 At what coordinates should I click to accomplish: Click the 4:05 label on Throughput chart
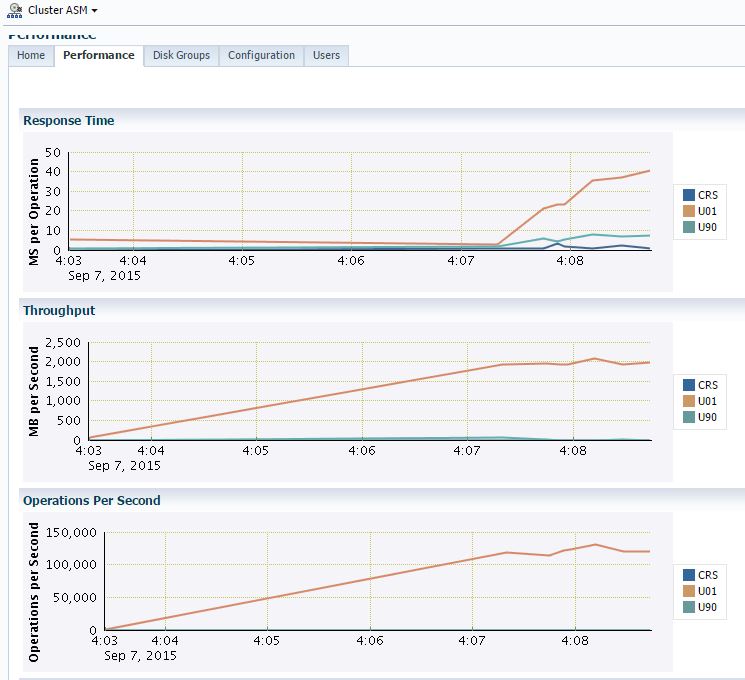coord(256,450)
